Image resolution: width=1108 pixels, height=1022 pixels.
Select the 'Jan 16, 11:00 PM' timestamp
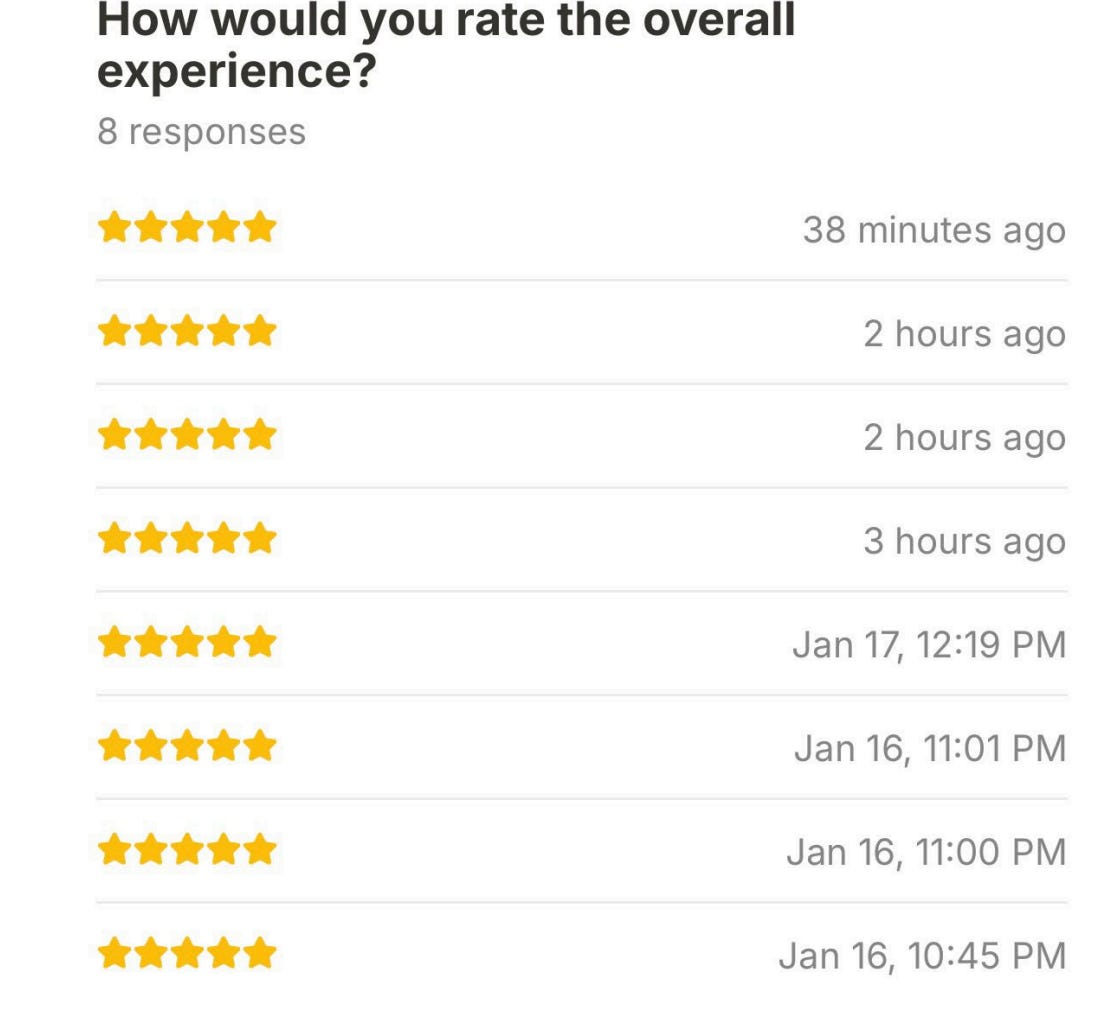pos(926,852)
